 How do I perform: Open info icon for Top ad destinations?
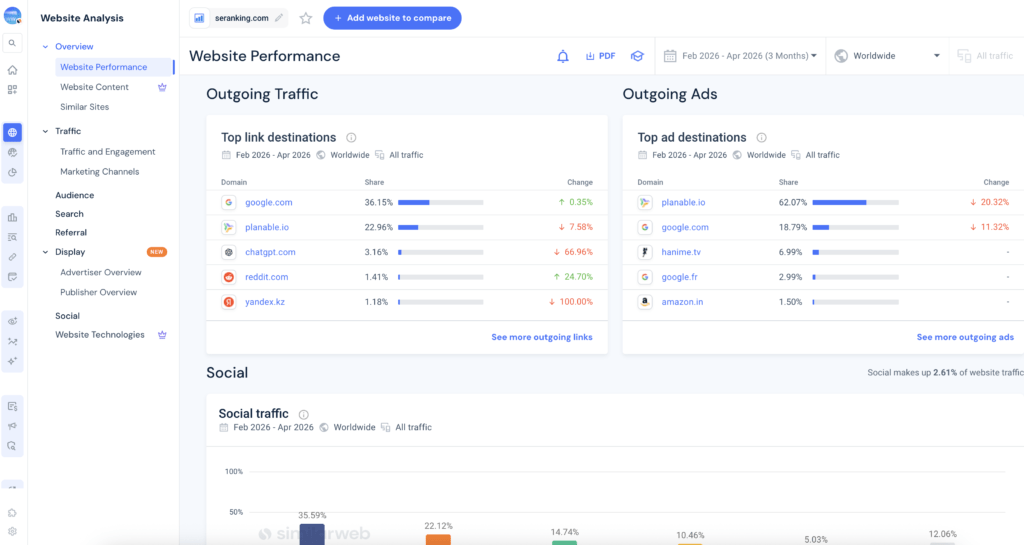(x=761, y=138)
